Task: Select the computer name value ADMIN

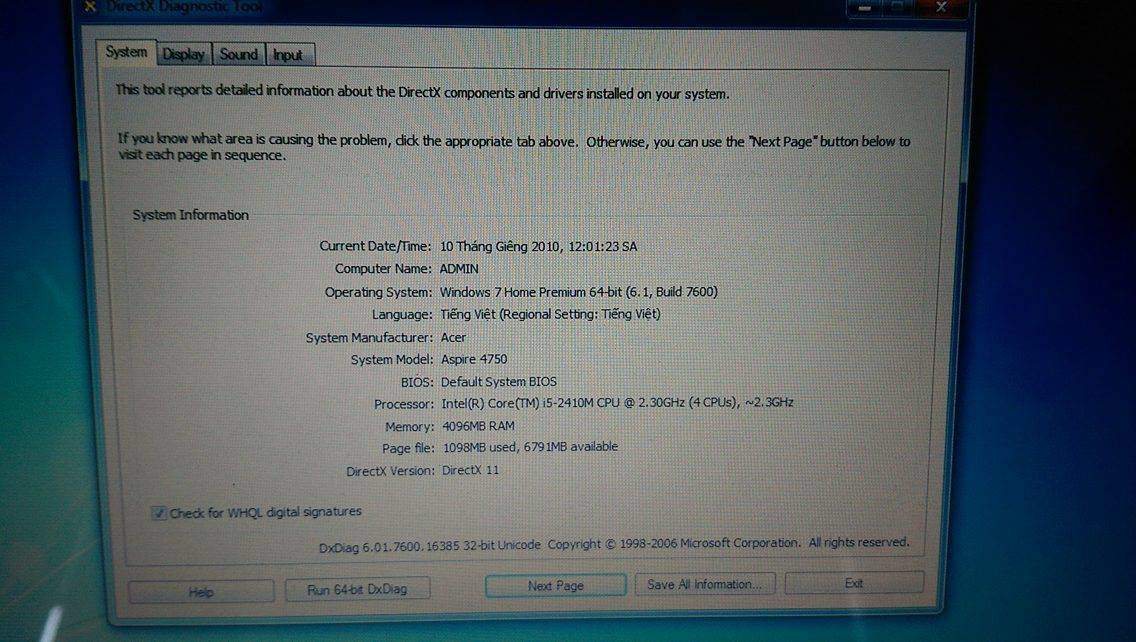Action: pos(459,269)
